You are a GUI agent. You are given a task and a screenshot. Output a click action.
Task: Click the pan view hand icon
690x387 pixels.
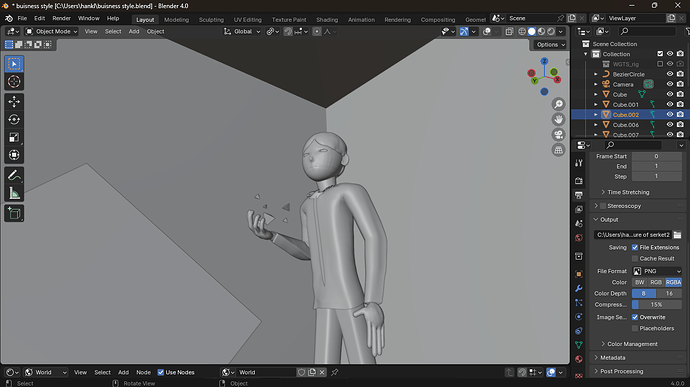[558, 119]
